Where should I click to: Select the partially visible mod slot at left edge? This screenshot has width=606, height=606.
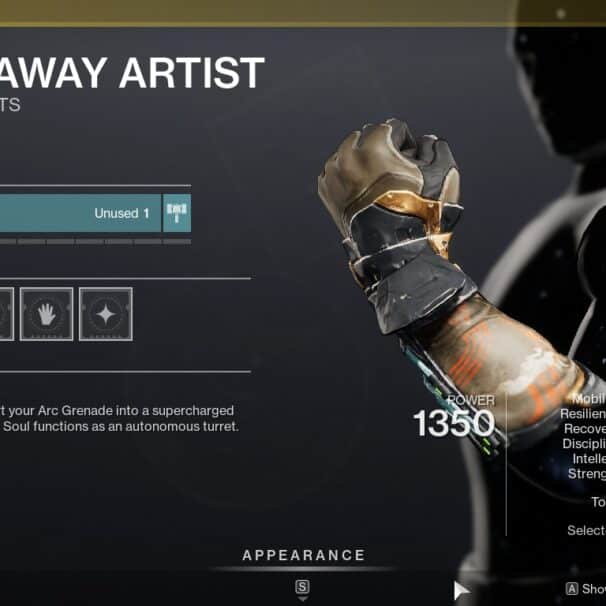tap(7, 314)
